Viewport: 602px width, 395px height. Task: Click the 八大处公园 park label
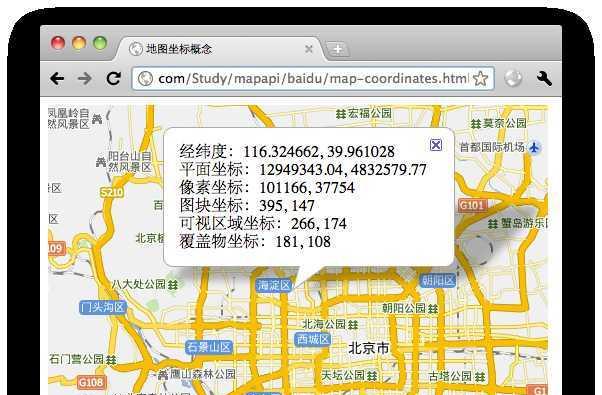pos(145,284)
